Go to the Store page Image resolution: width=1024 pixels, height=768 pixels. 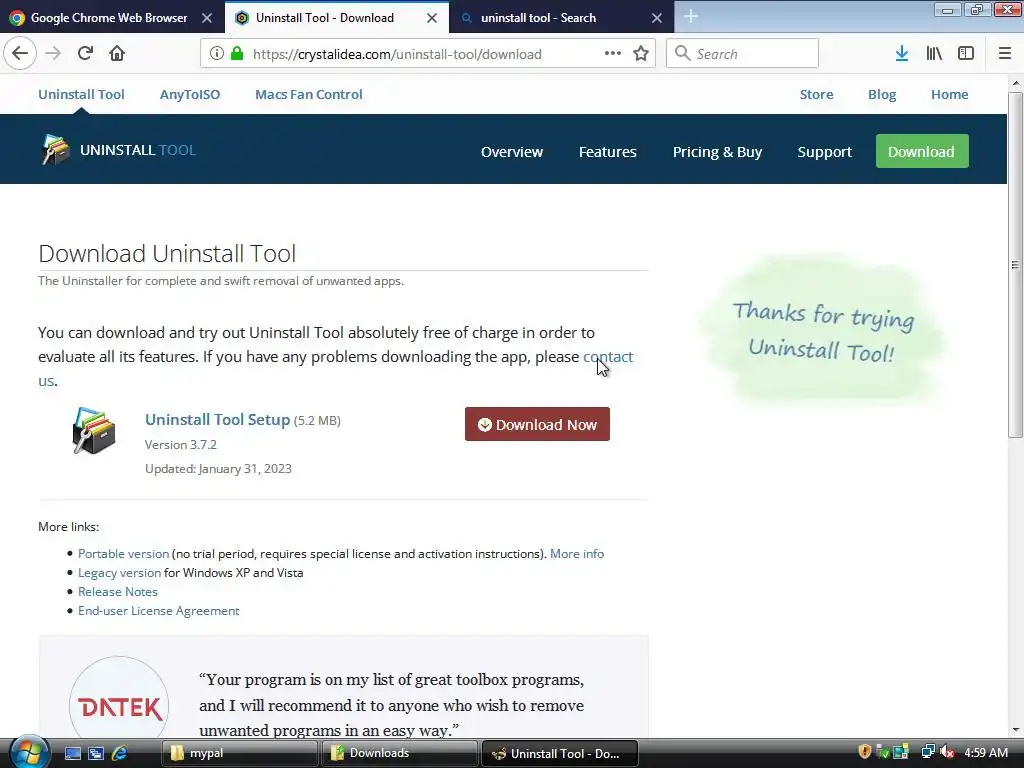(816, 94)
